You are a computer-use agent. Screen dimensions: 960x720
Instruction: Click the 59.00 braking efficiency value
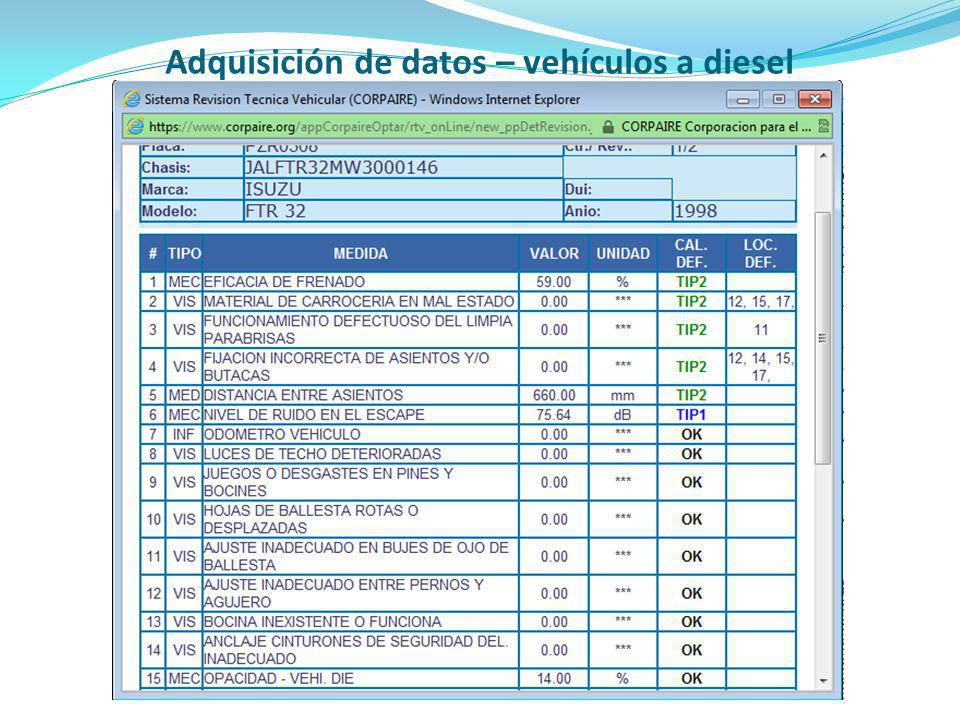pyautogui.click(x=553, y=282)
